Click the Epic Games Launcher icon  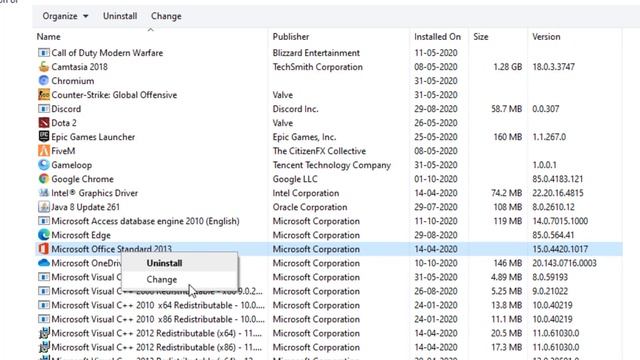click(x=44, y=137)
